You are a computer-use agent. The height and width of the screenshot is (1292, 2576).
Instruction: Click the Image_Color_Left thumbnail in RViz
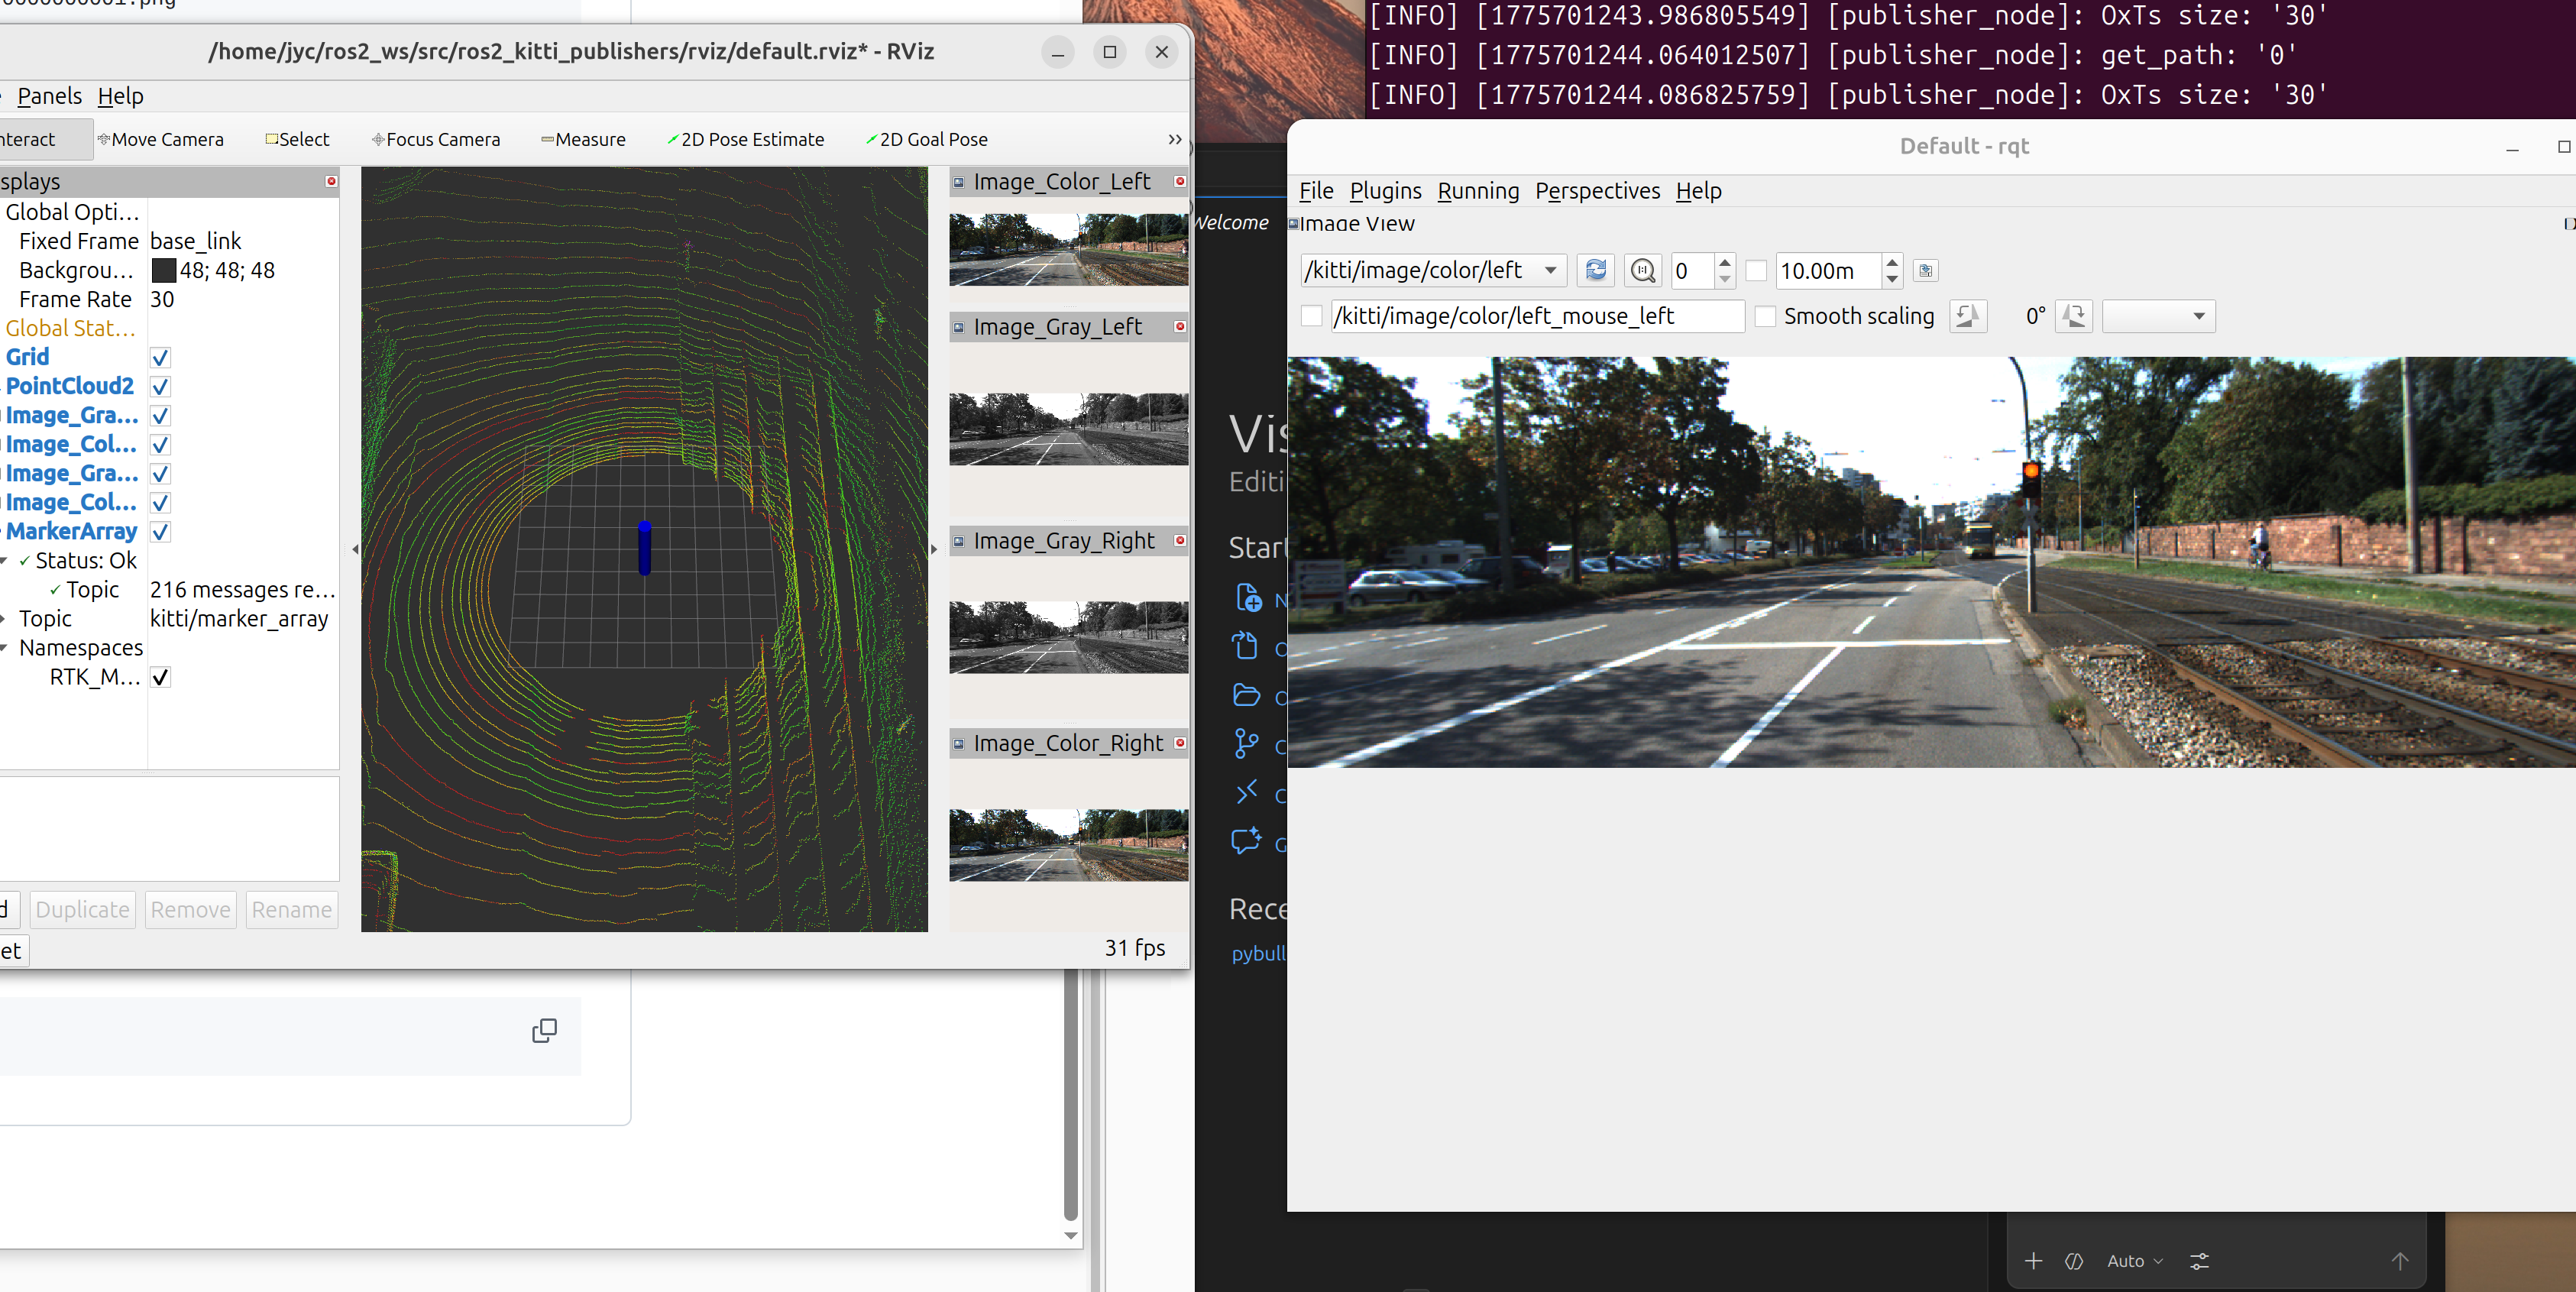click(1068, 249)
